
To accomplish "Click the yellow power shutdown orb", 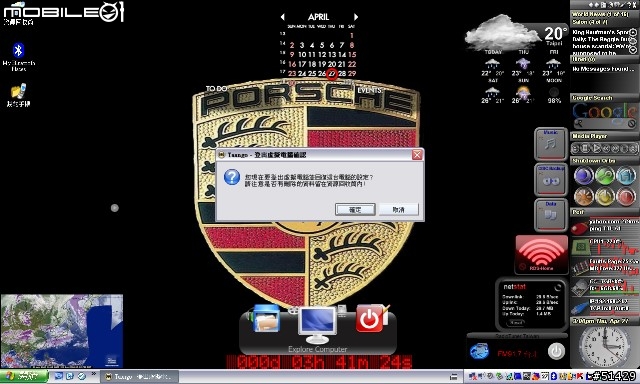I will [605, 197].
